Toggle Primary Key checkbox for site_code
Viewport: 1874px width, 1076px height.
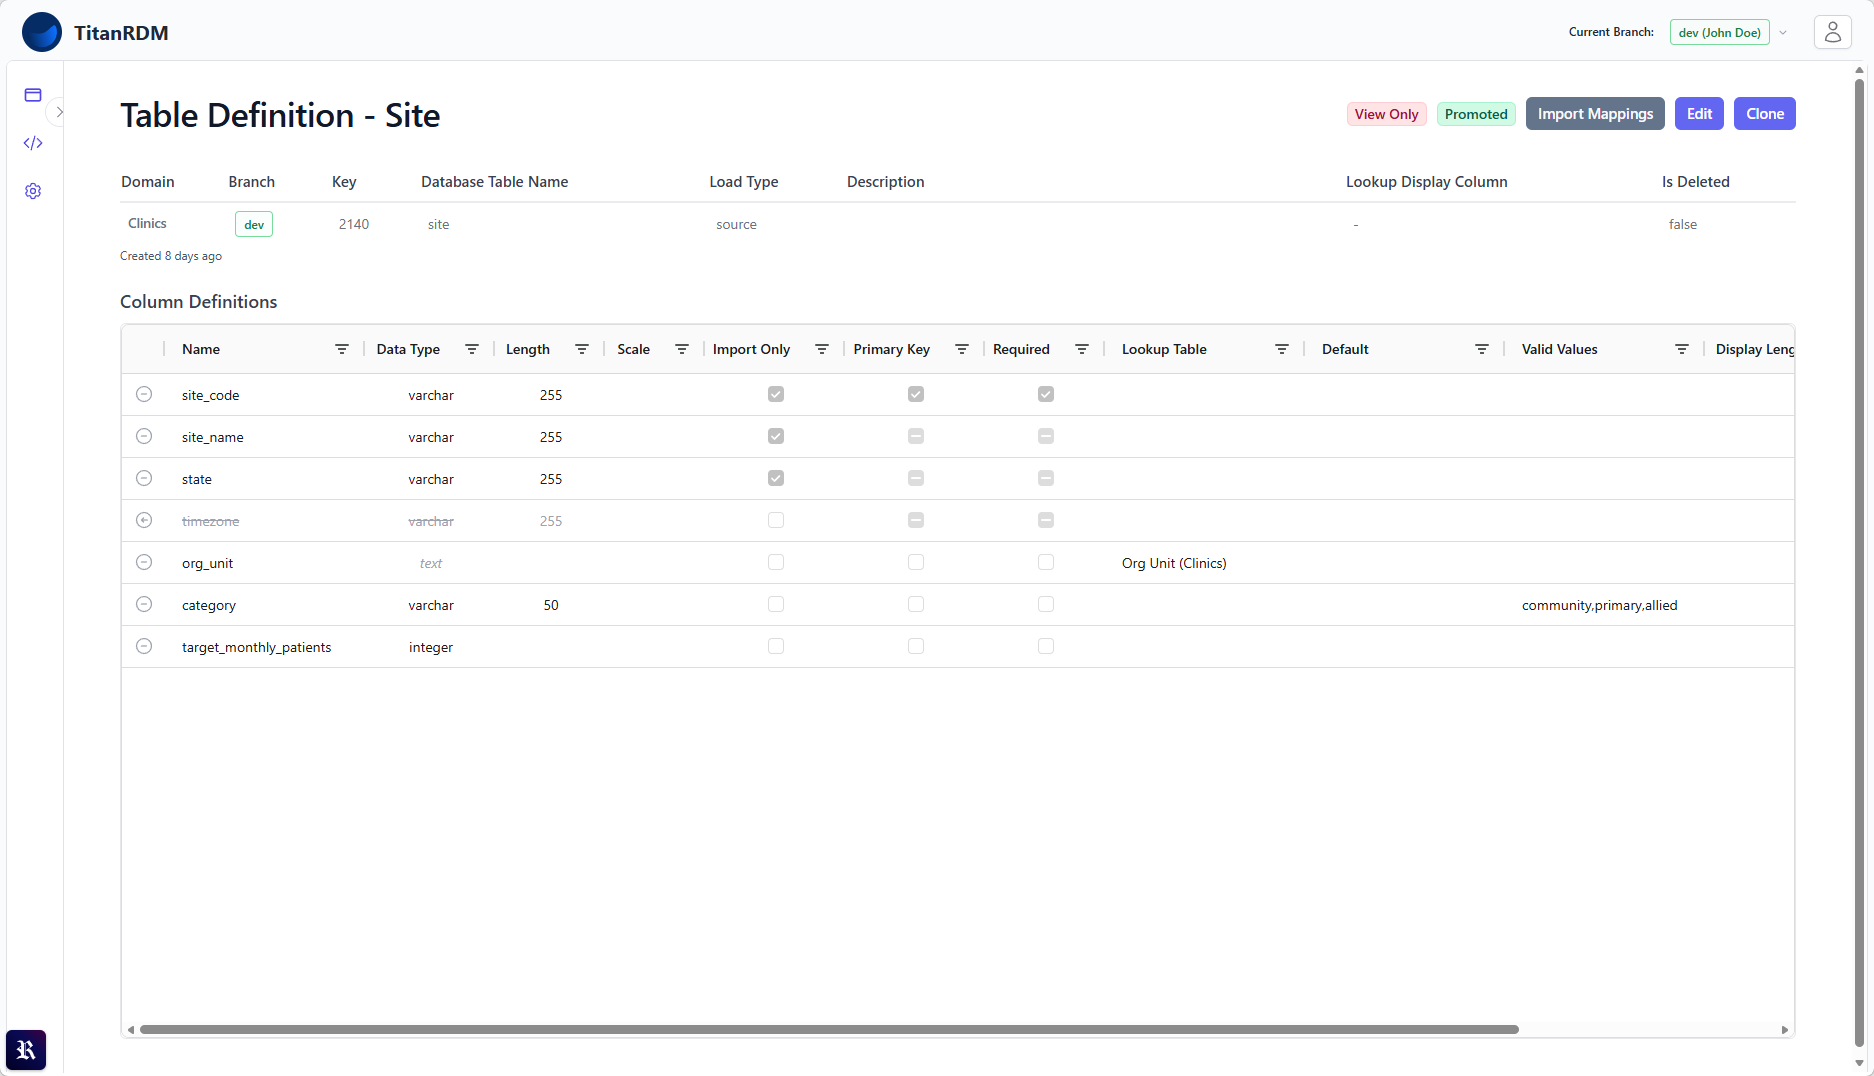point(916,394)
